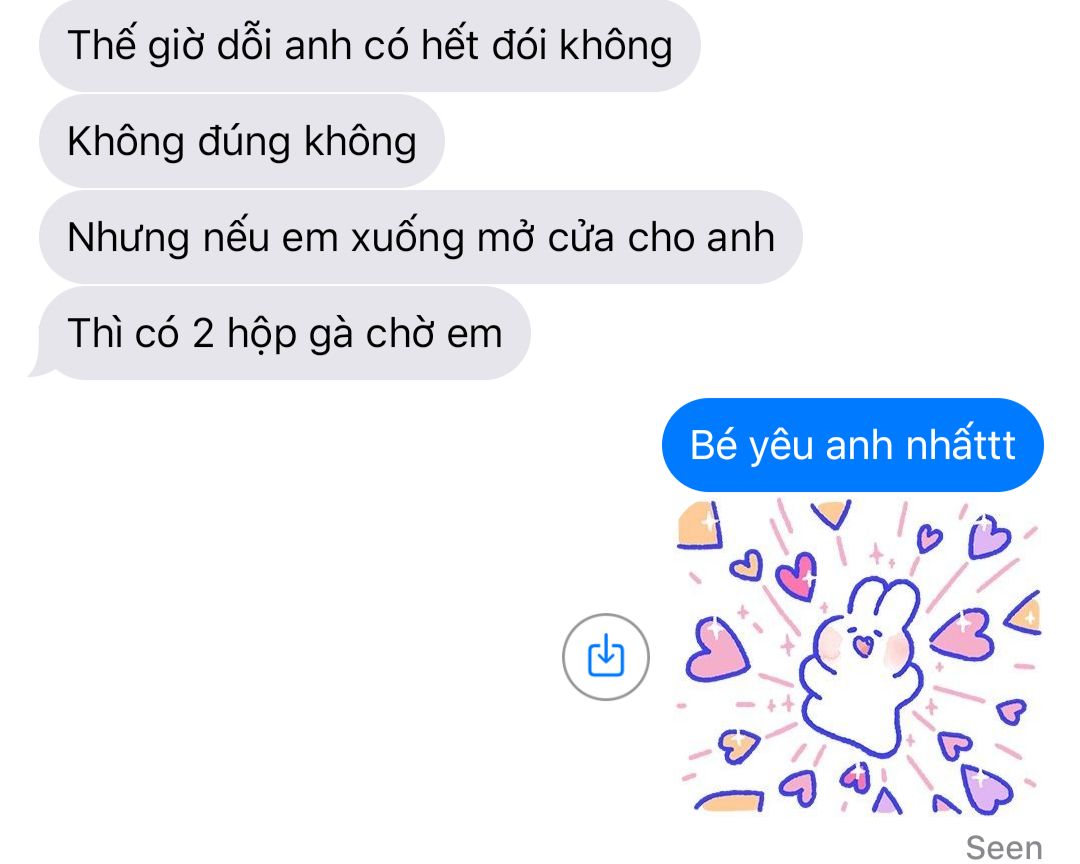Screen dimensions: 1080x864
Task: Select the blue 'Bé yêu anh nhấttt' bubble
Action: click(x=853, y=445)
